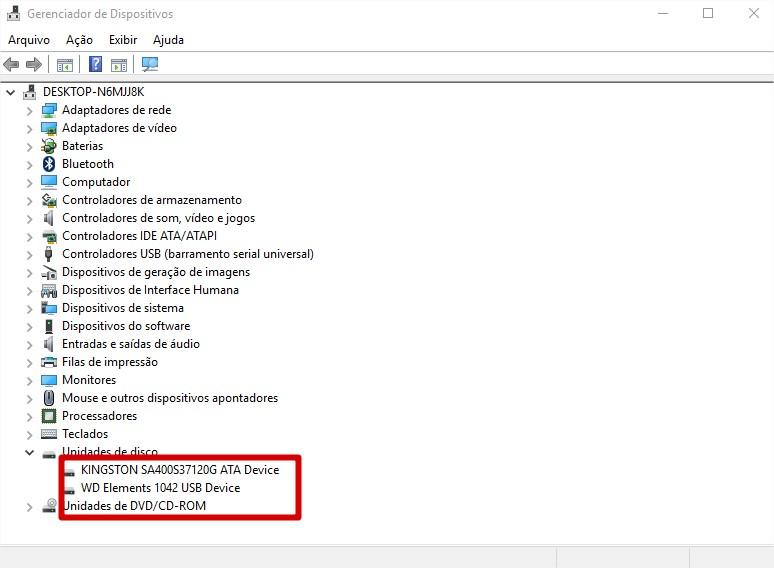Click the properties pane toolbar icon
Screen dimensions: 774x568
pyautogui.click(x=119, y=65)
